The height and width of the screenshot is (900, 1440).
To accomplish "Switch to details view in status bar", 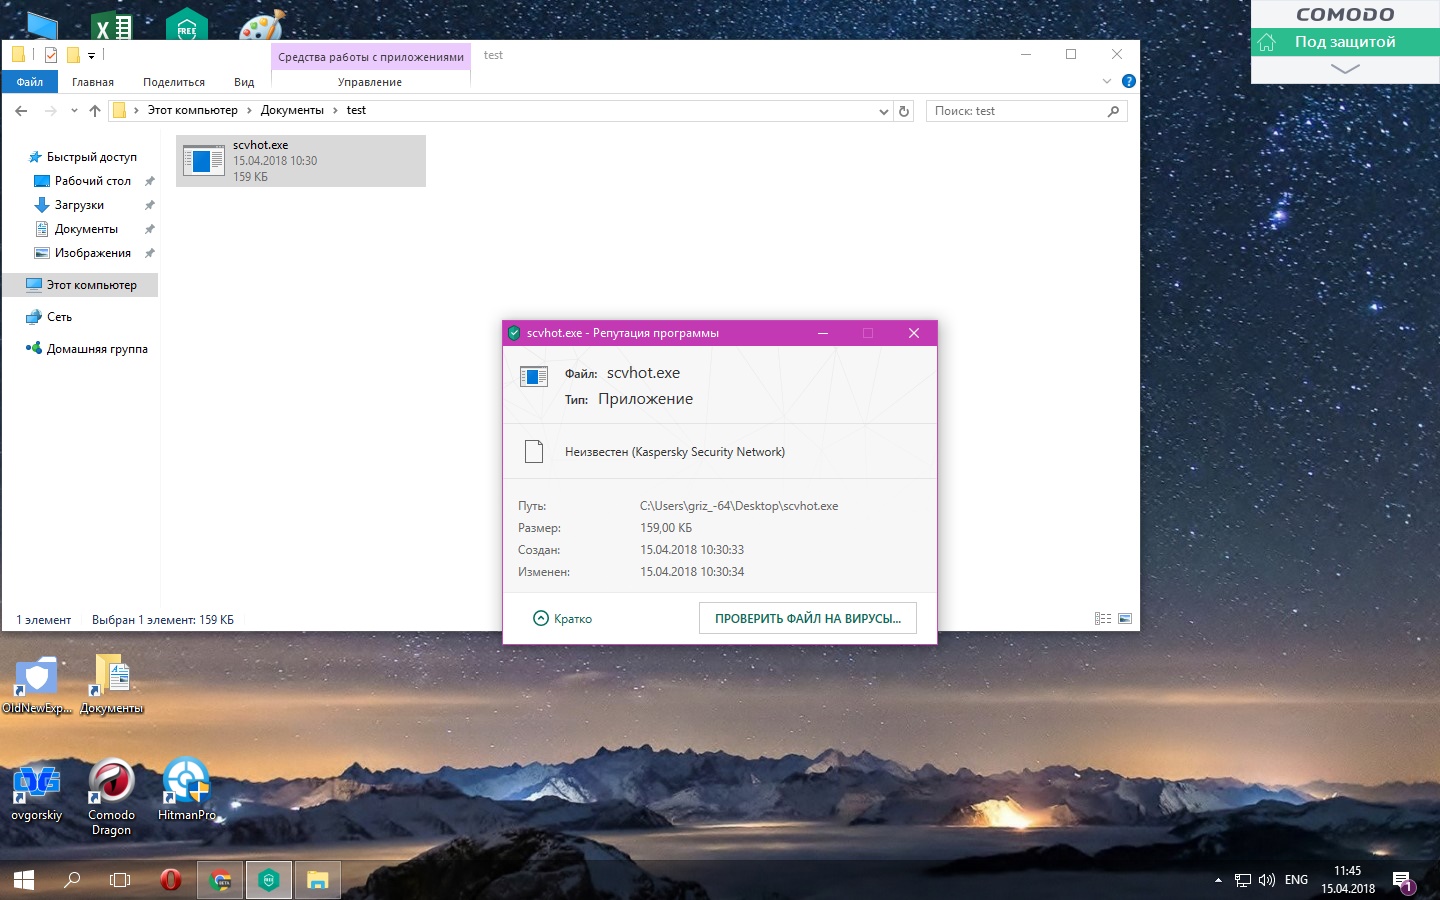I will click(x=1103, y=619).
